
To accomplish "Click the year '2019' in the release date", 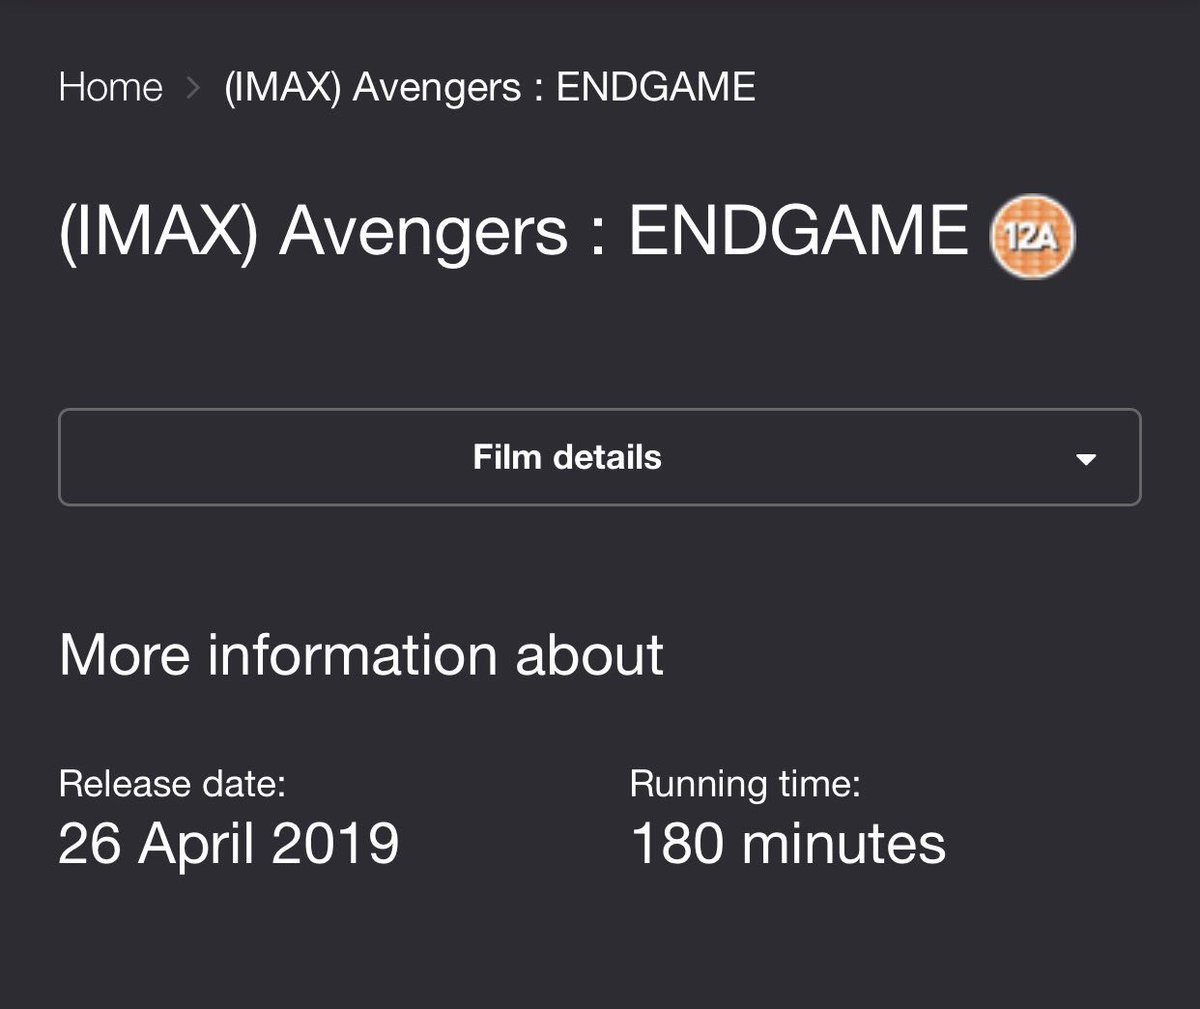I will [x=335, y=843].
